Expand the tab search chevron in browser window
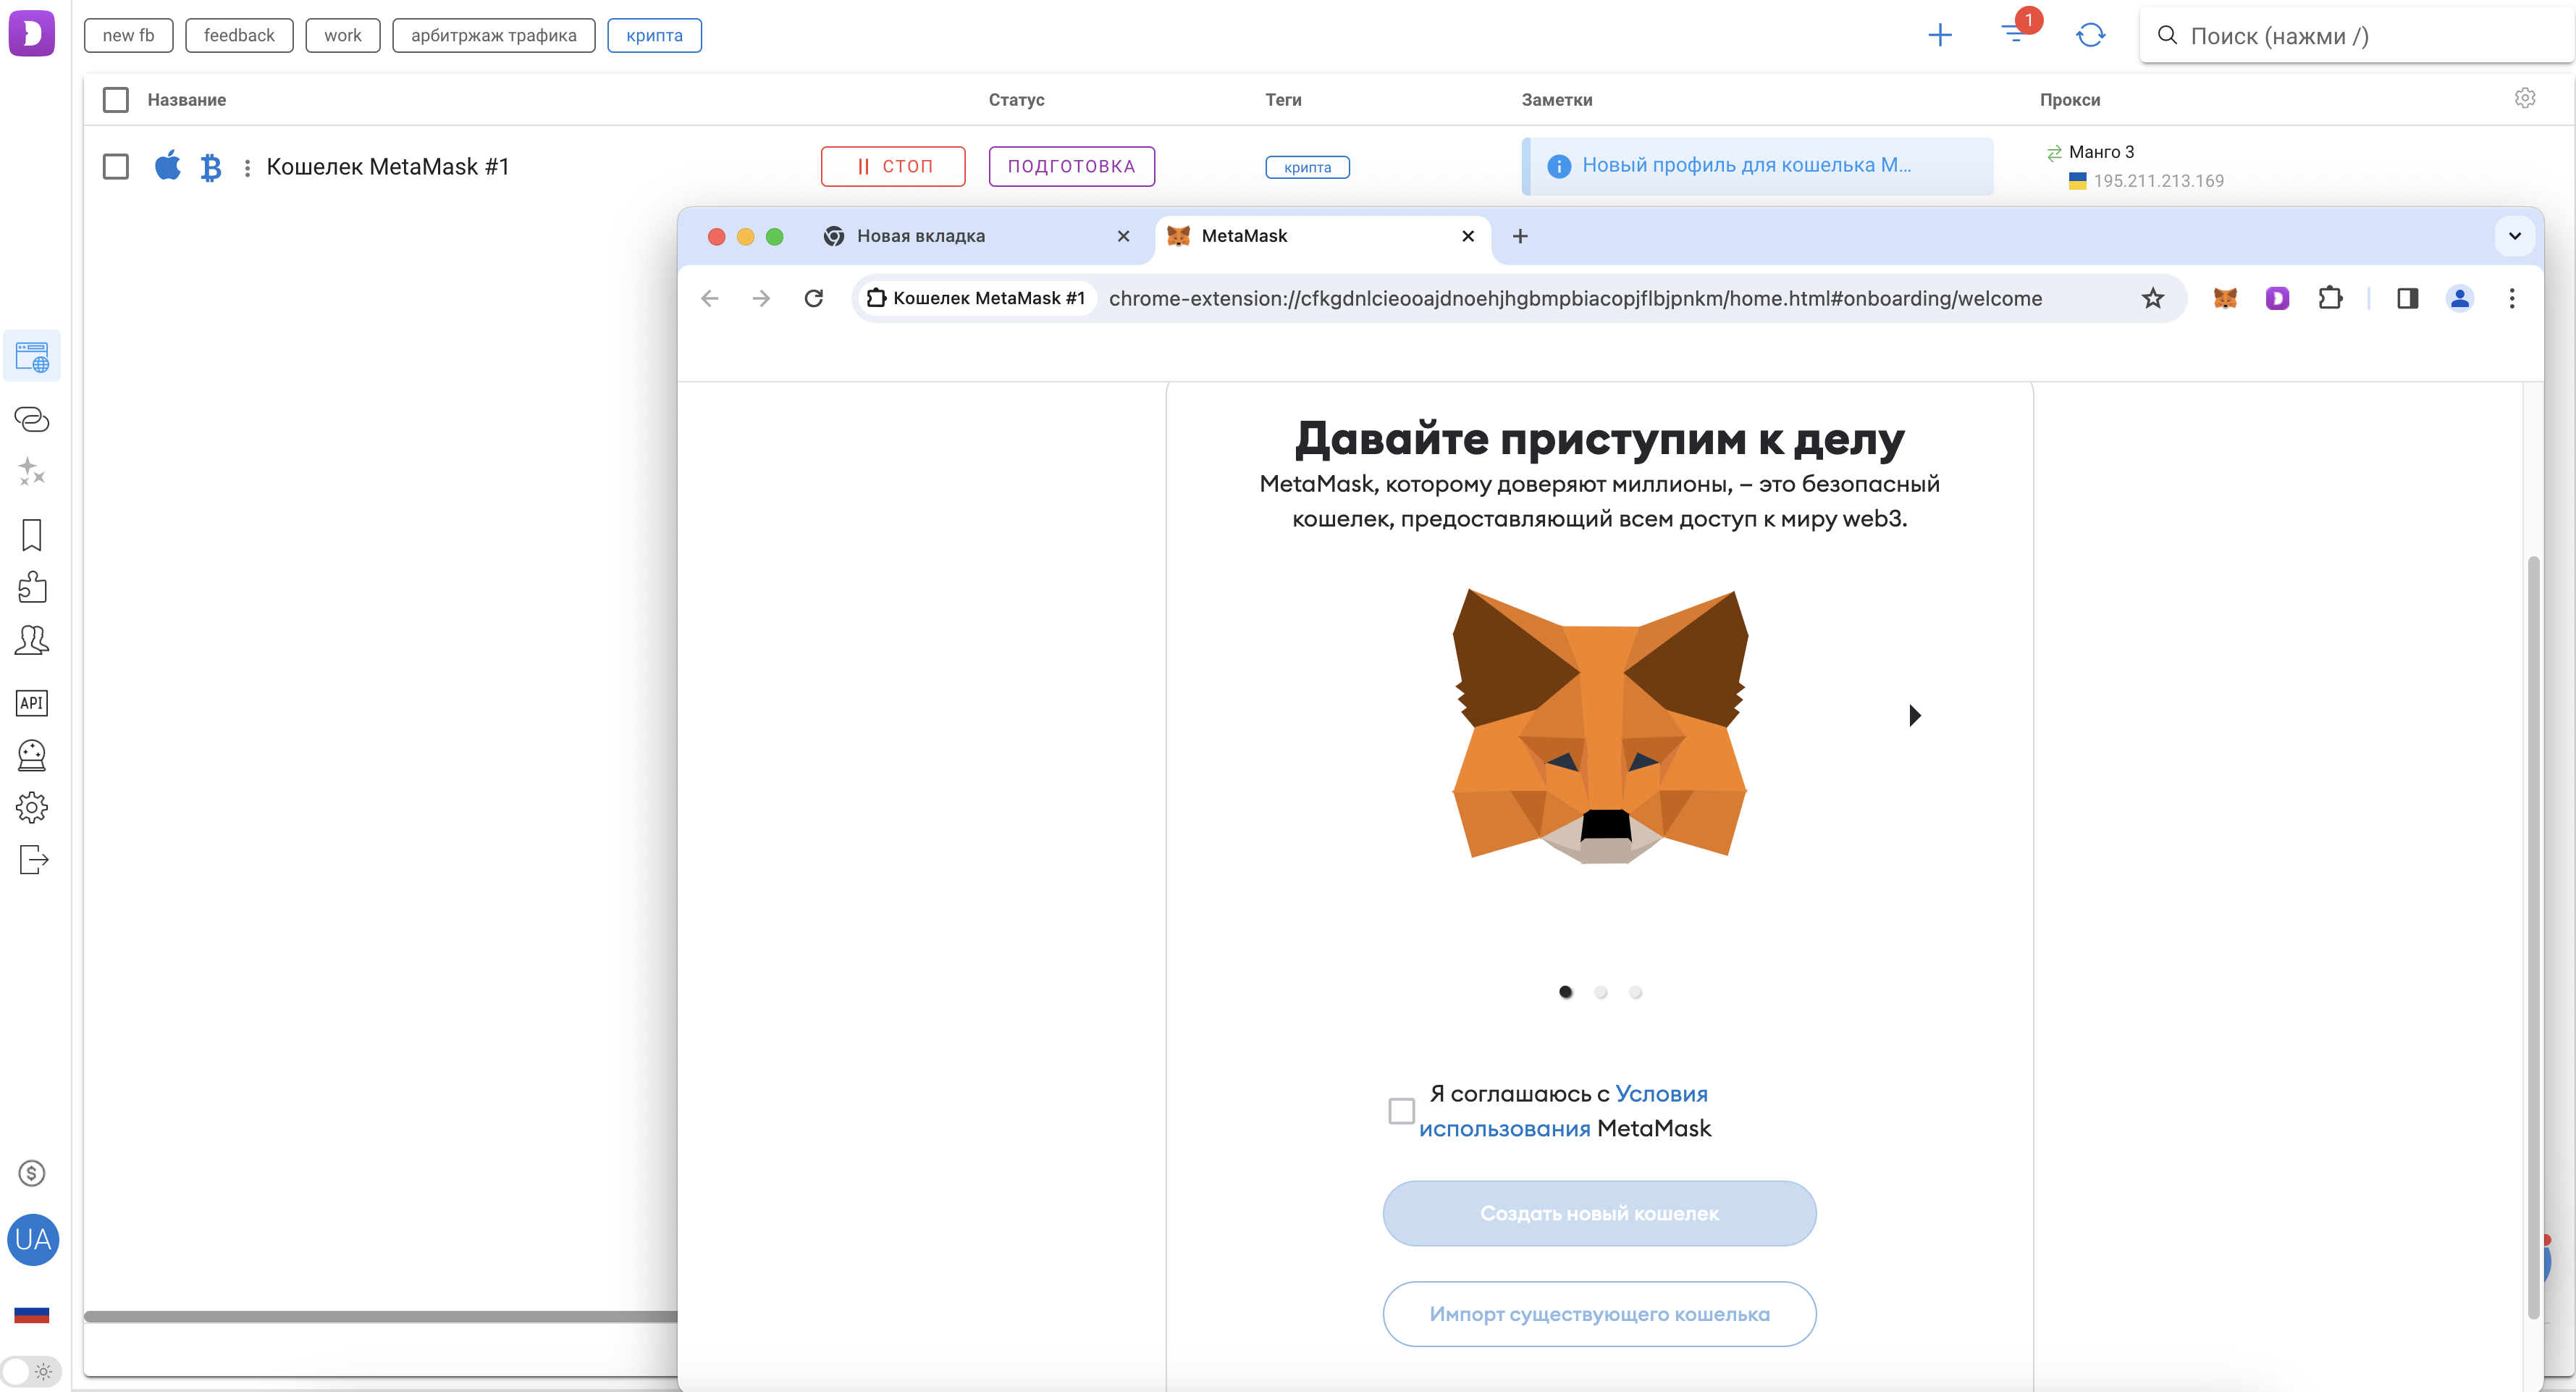 coord(2516,236)
